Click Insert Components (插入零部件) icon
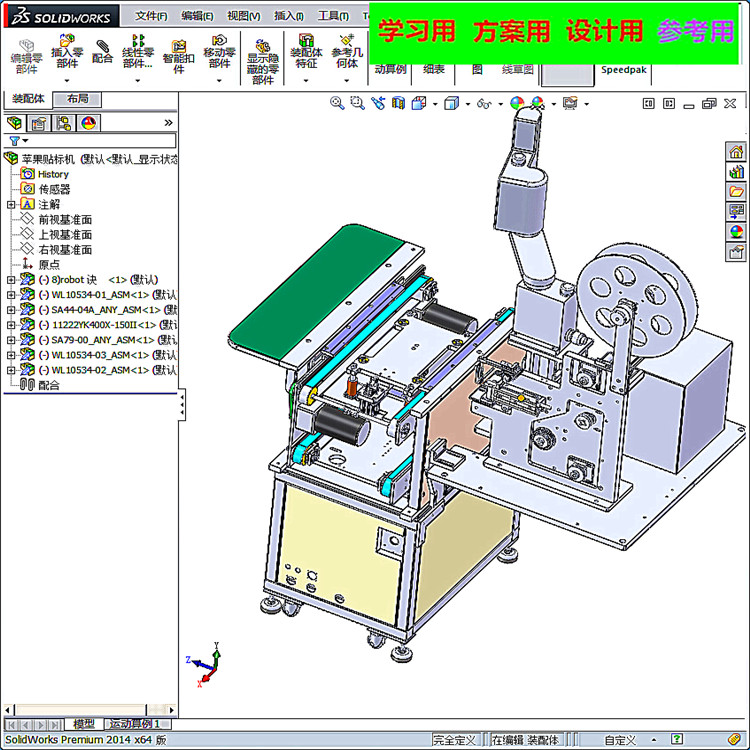The width and height of the screenshot is (750, 750). coord(66,51)
